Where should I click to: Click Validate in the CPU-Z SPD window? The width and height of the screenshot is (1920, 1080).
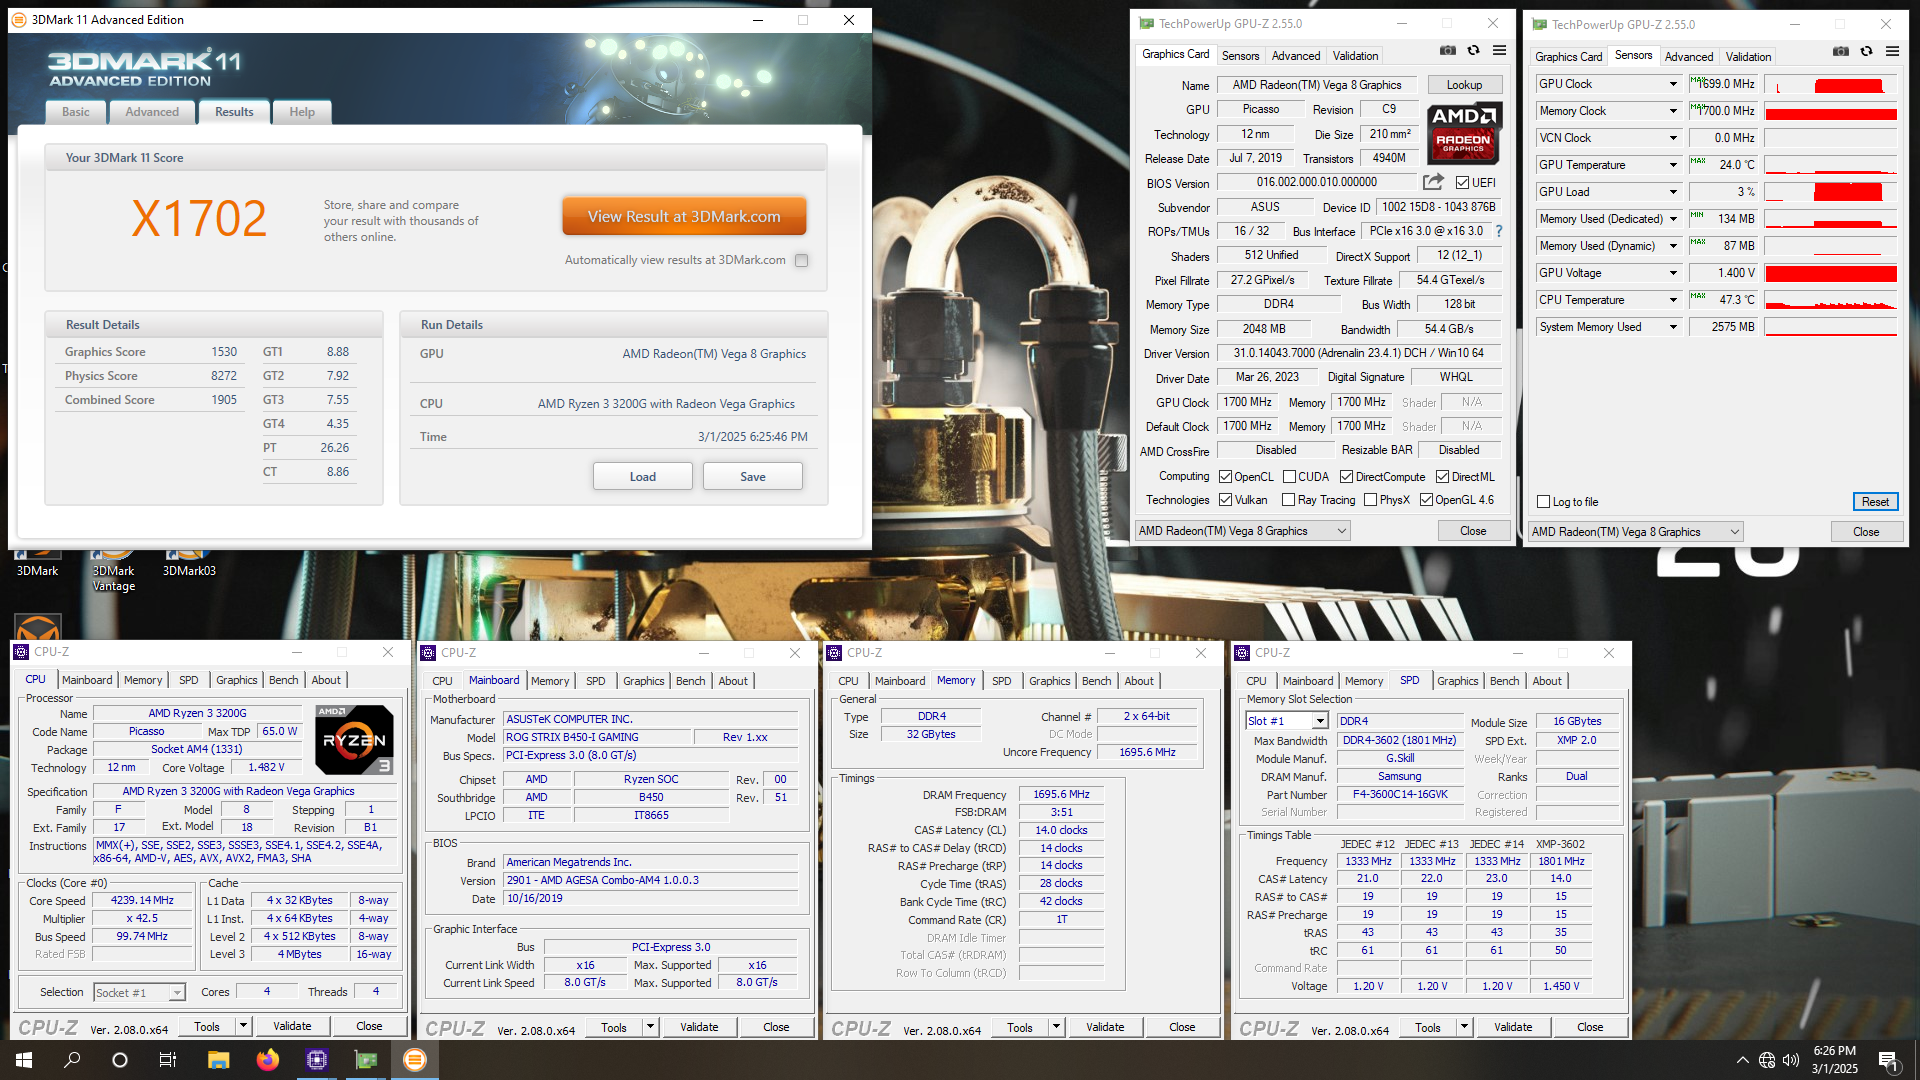pyautogui.click(x=1513, y=1027)
